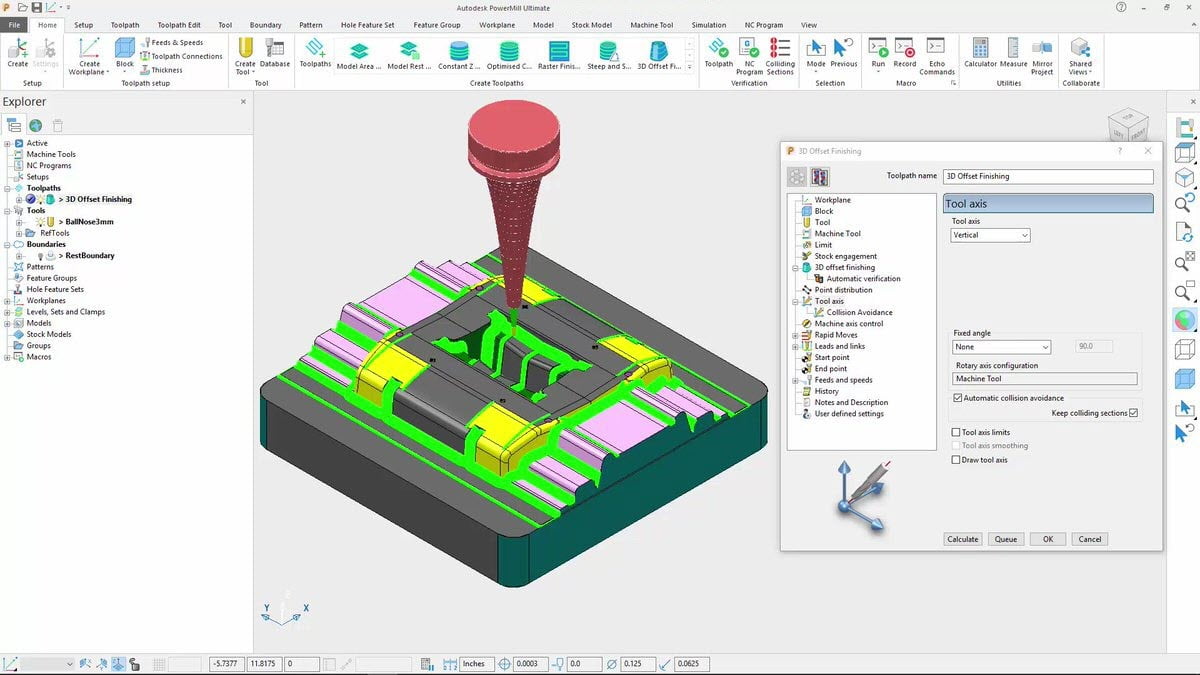Switch to the NC Program tab
Viewport: 1200px width, 675px height.
(764, 25)
